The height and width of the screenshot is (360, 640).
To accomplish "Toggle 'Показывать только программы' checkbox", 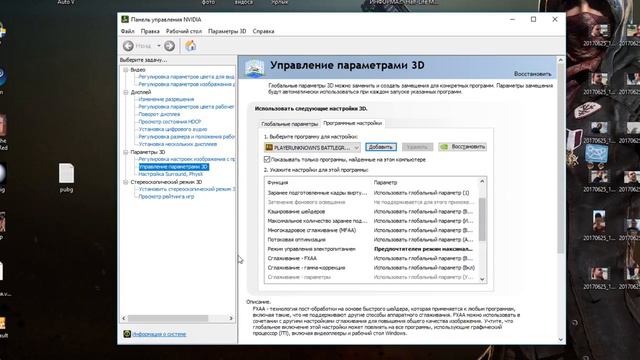I will (267, 160).
